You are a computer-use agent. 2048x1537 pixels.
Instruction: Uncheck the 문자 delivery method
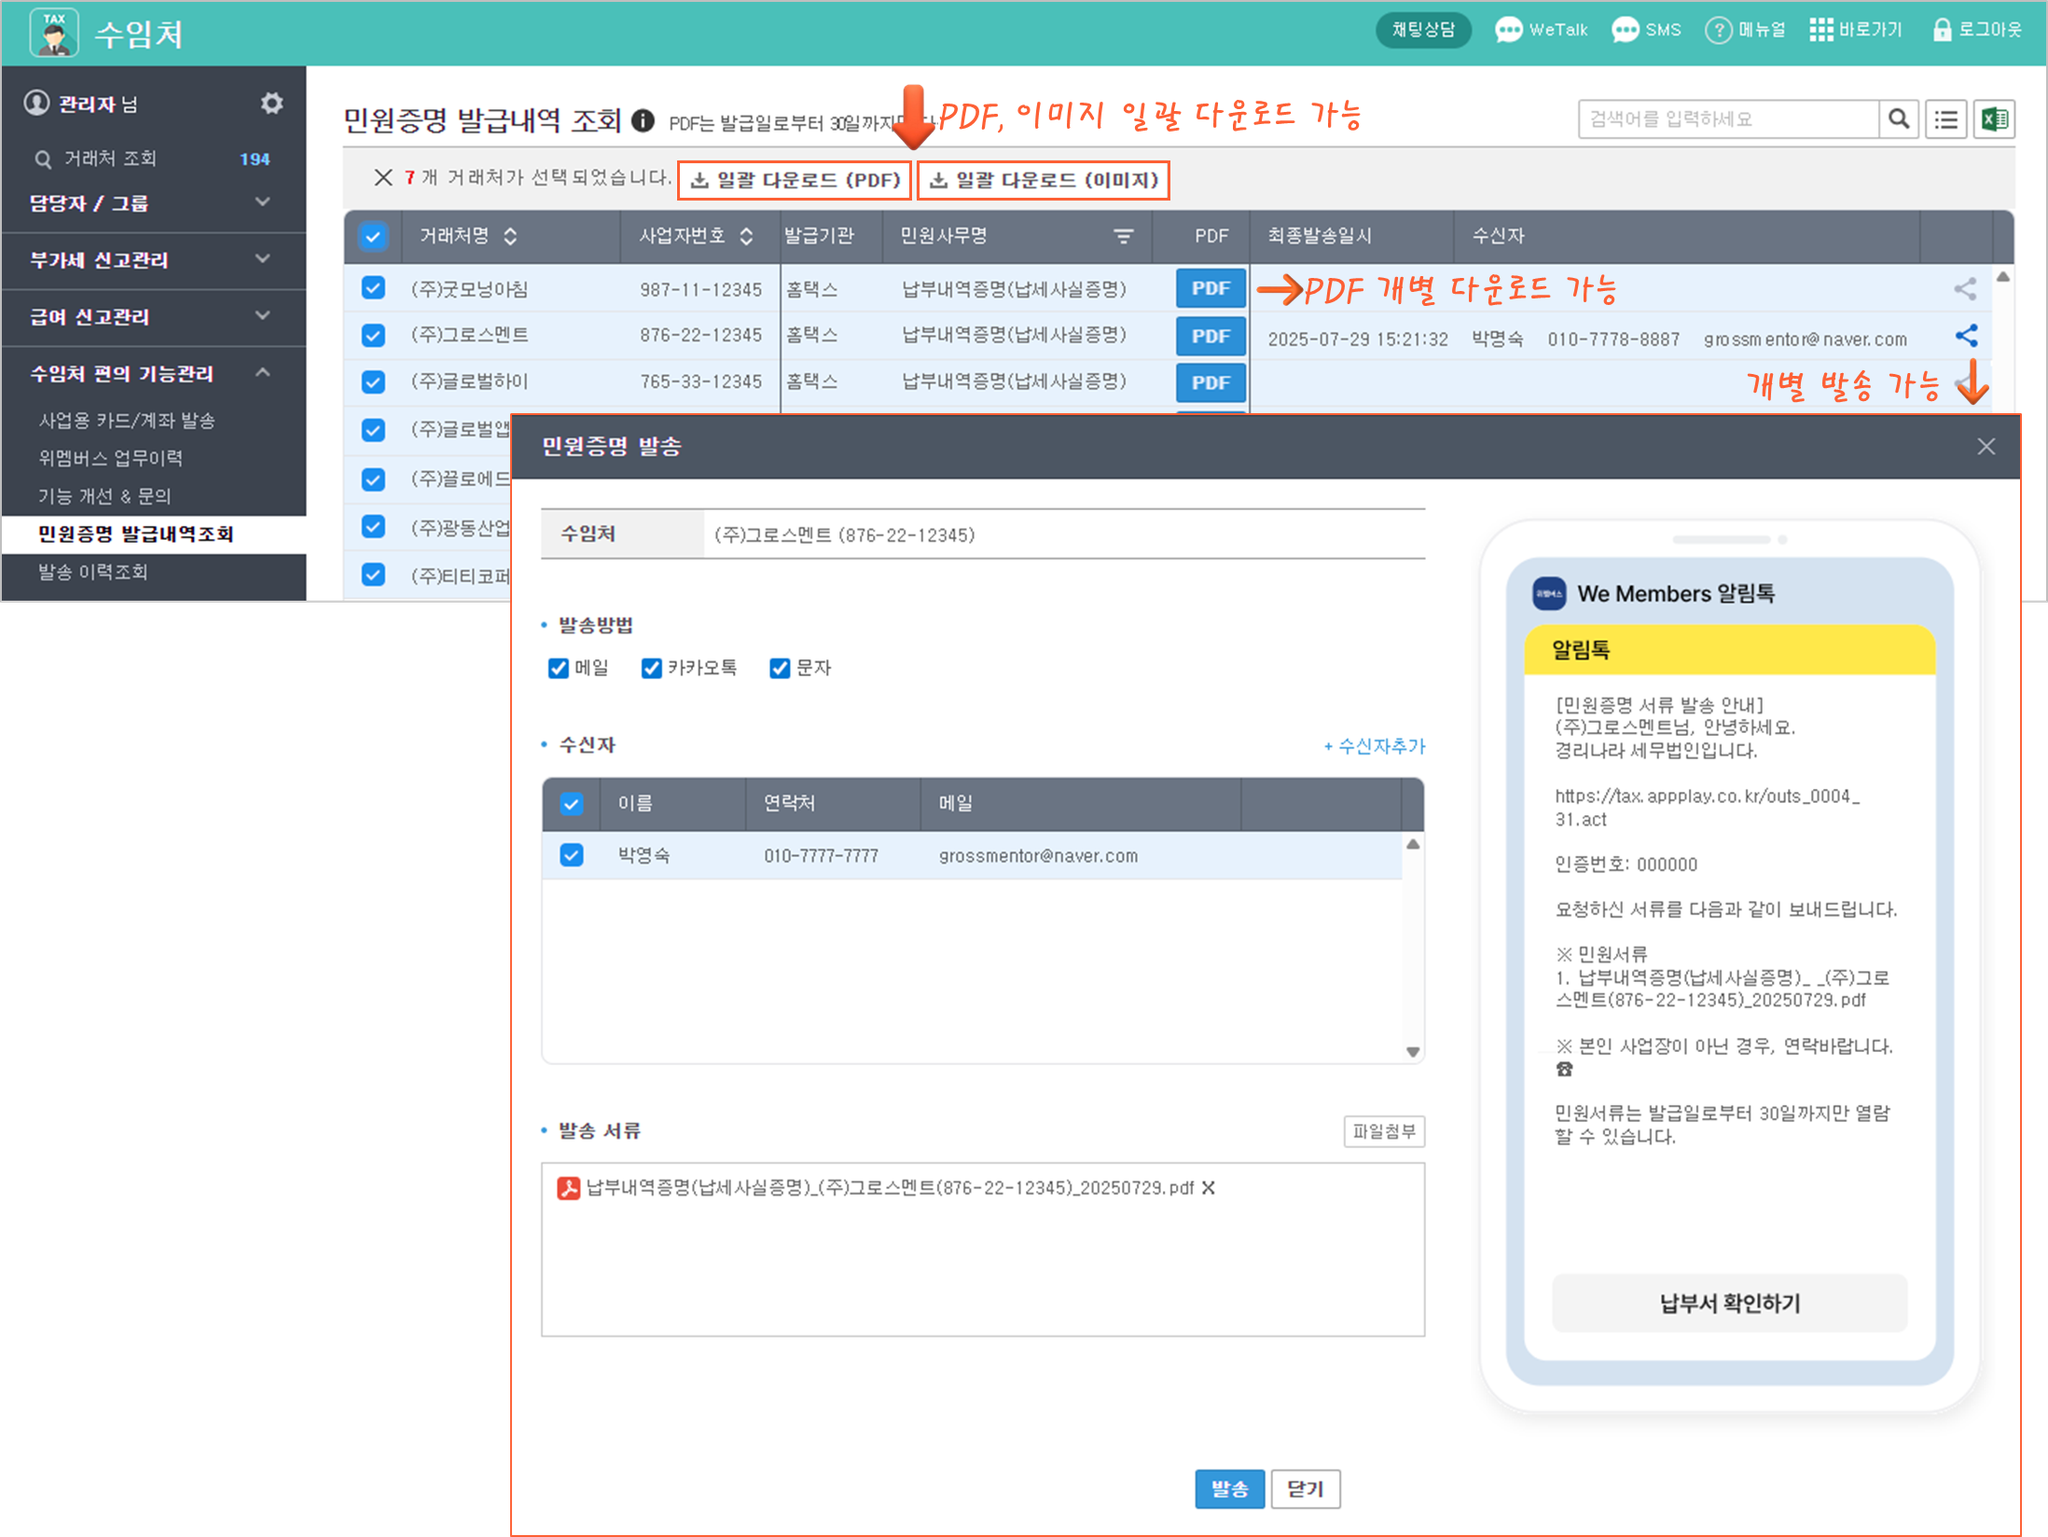click(x=780, y=668)
